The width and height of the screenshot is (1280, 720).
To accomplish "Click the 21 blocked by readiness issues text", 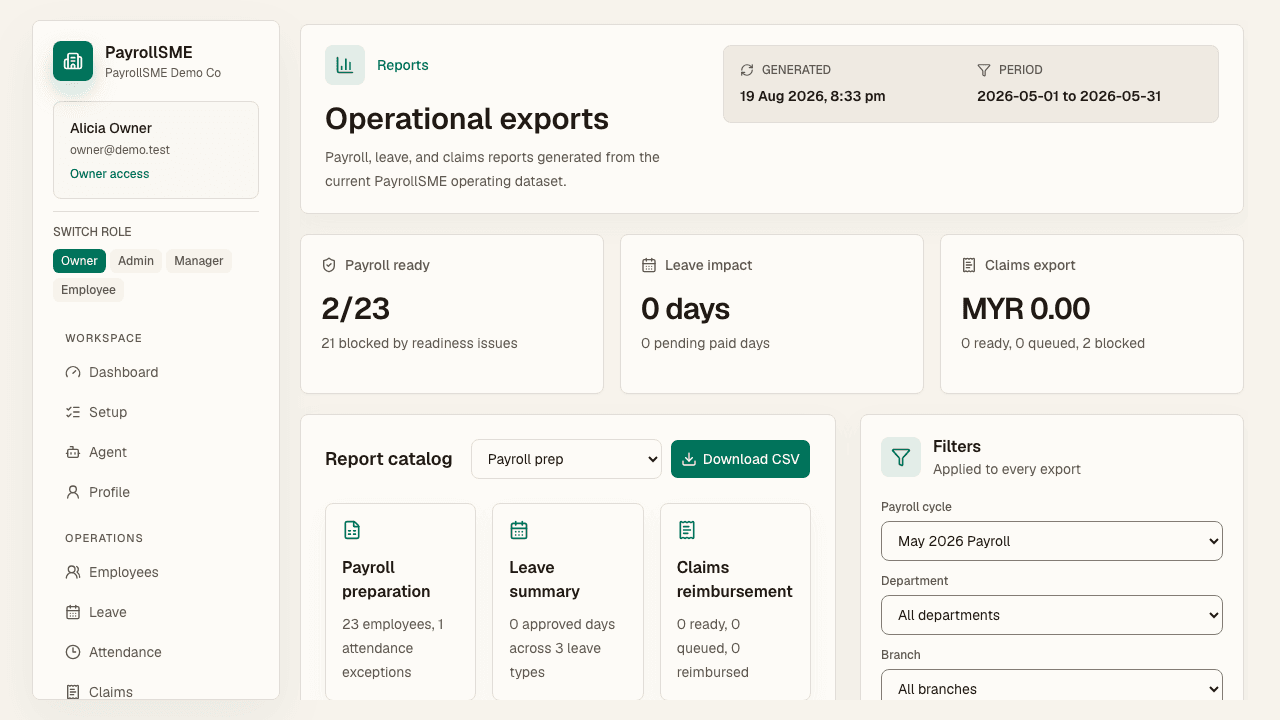I will [419, 343].
